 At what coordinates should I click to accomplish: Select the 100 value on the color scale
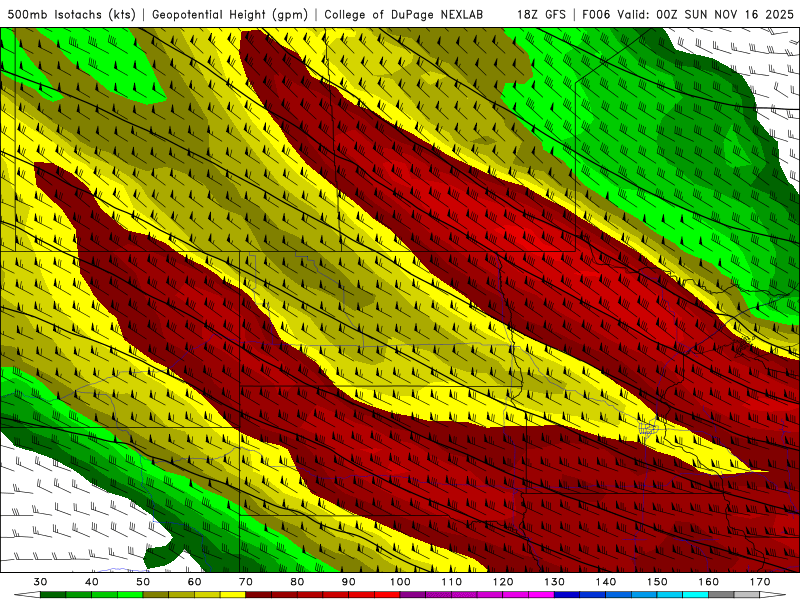click(401, 582)
